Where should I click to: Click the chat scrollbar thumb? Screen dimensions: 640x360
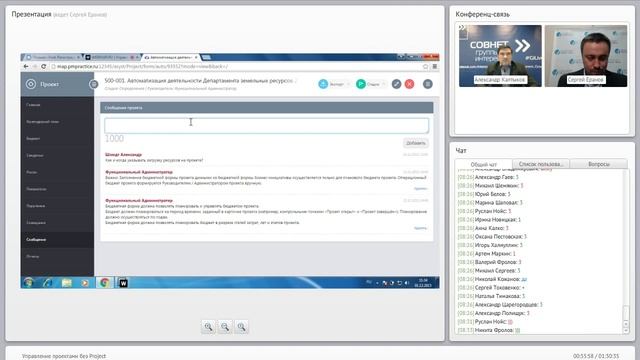pos(626,313)
